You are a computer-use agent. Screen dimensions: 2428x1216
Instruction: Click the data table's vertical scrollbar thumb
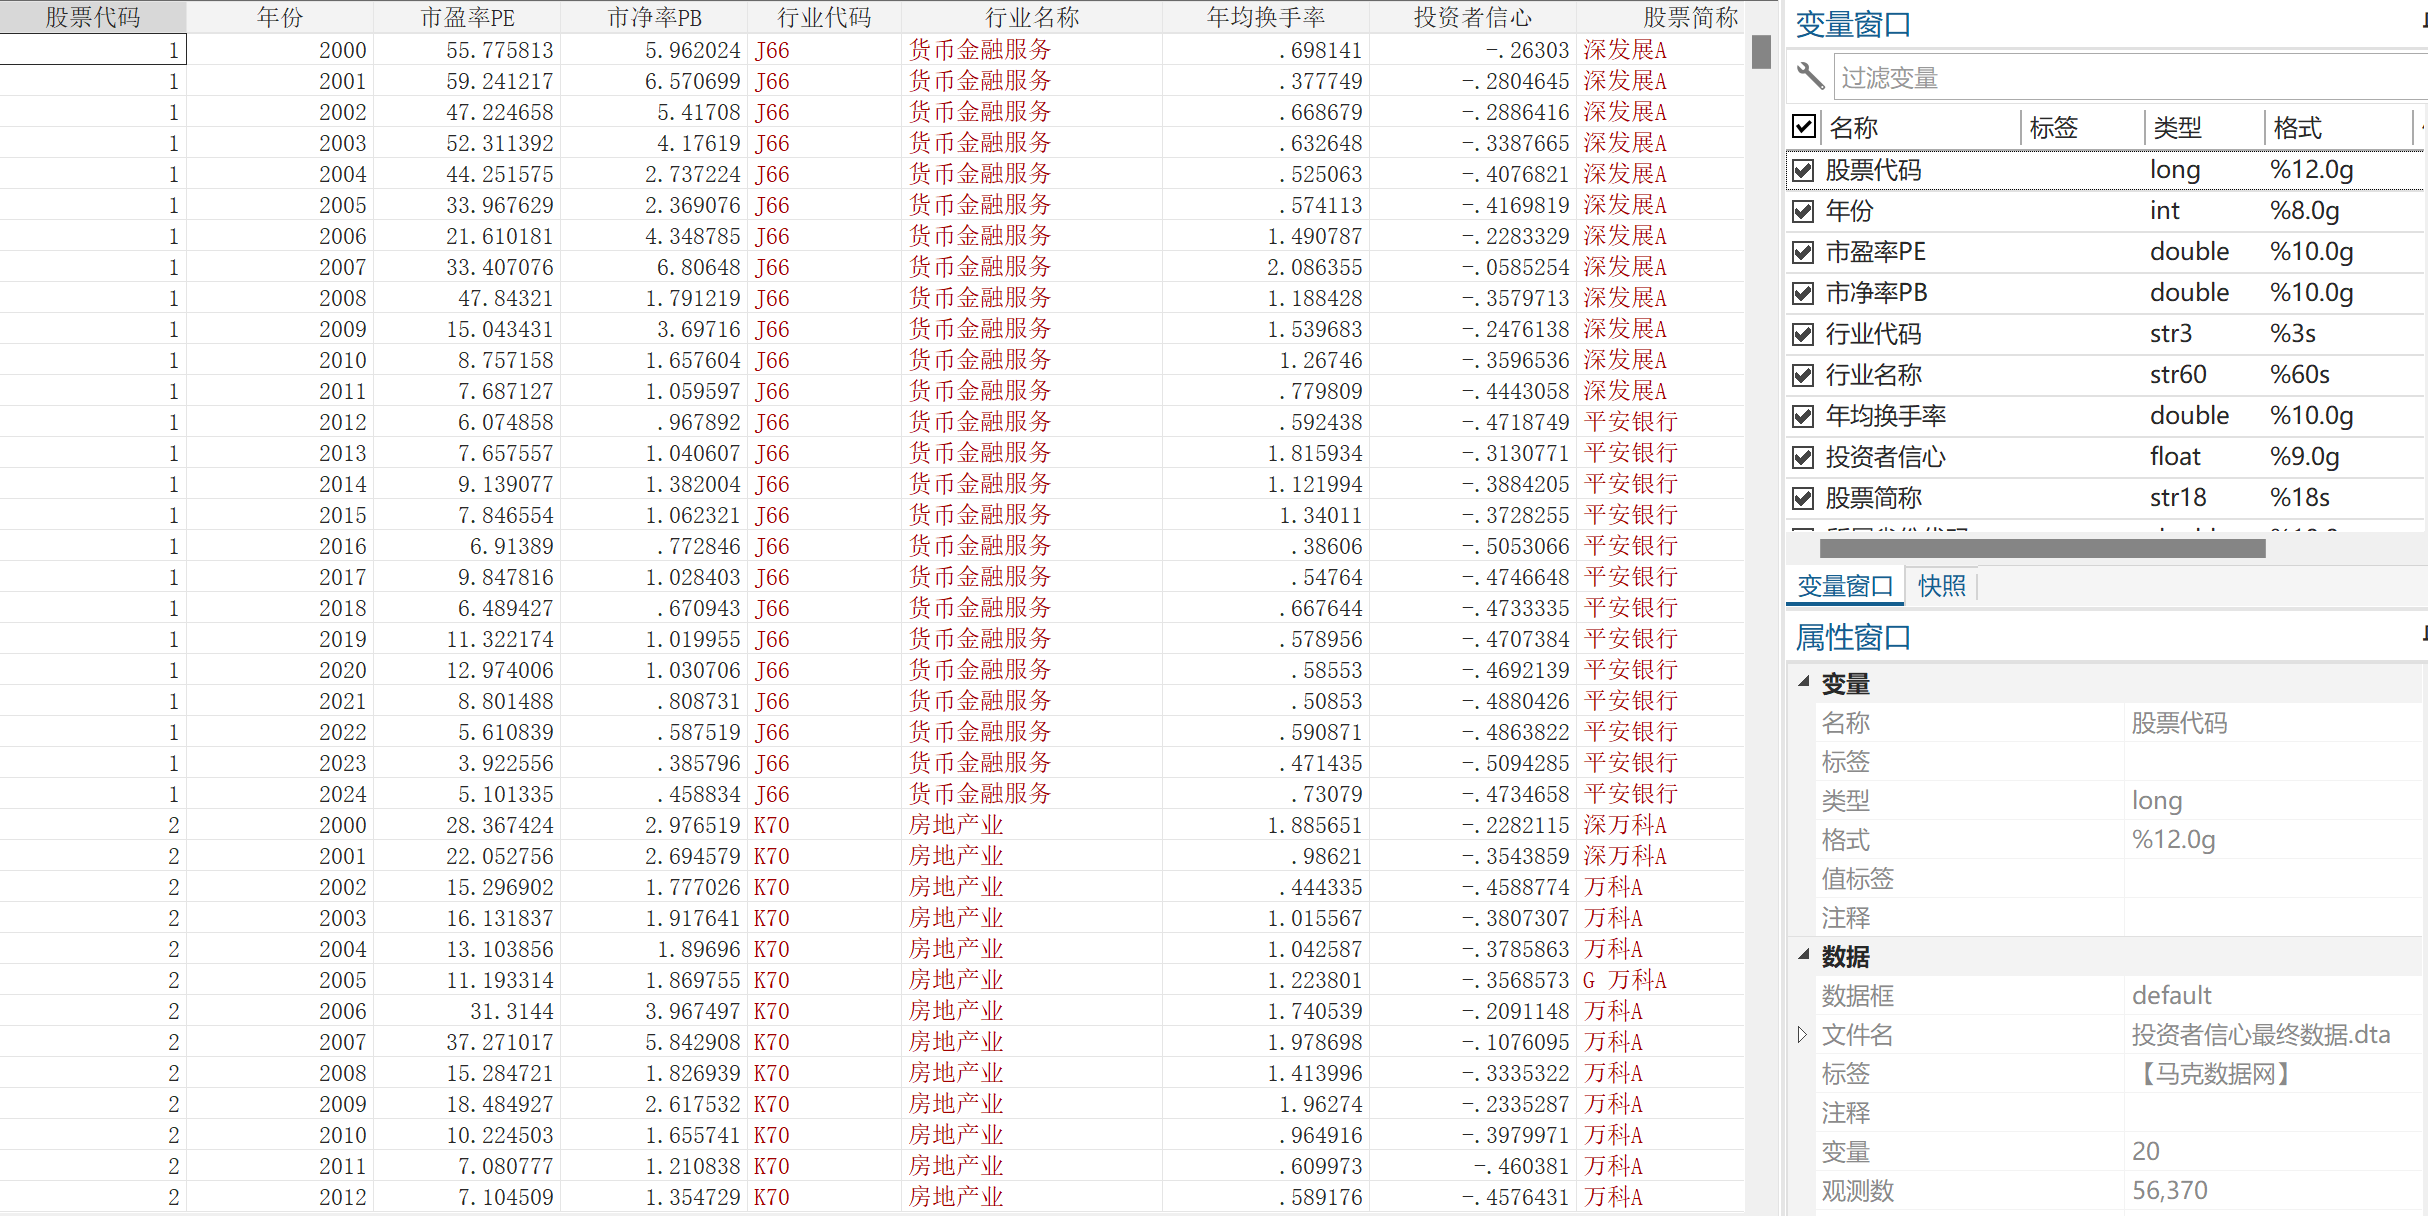click(1761, 52)
